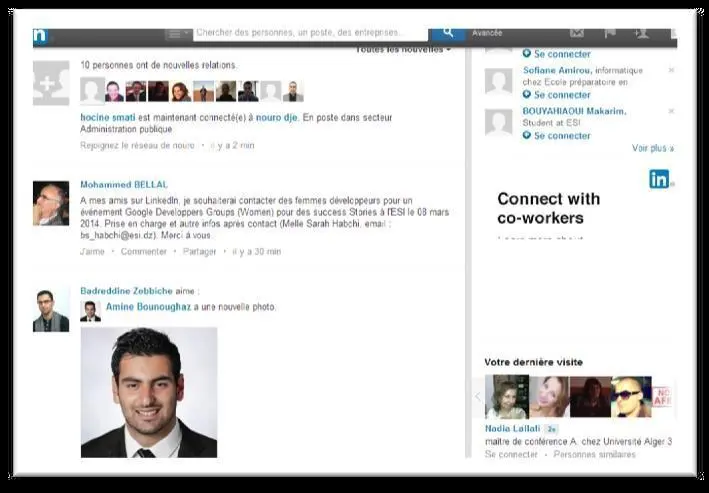This screenshot has height=493, width=709.
Task: Open the notifications flag icon
Action: tap(610, 33)
